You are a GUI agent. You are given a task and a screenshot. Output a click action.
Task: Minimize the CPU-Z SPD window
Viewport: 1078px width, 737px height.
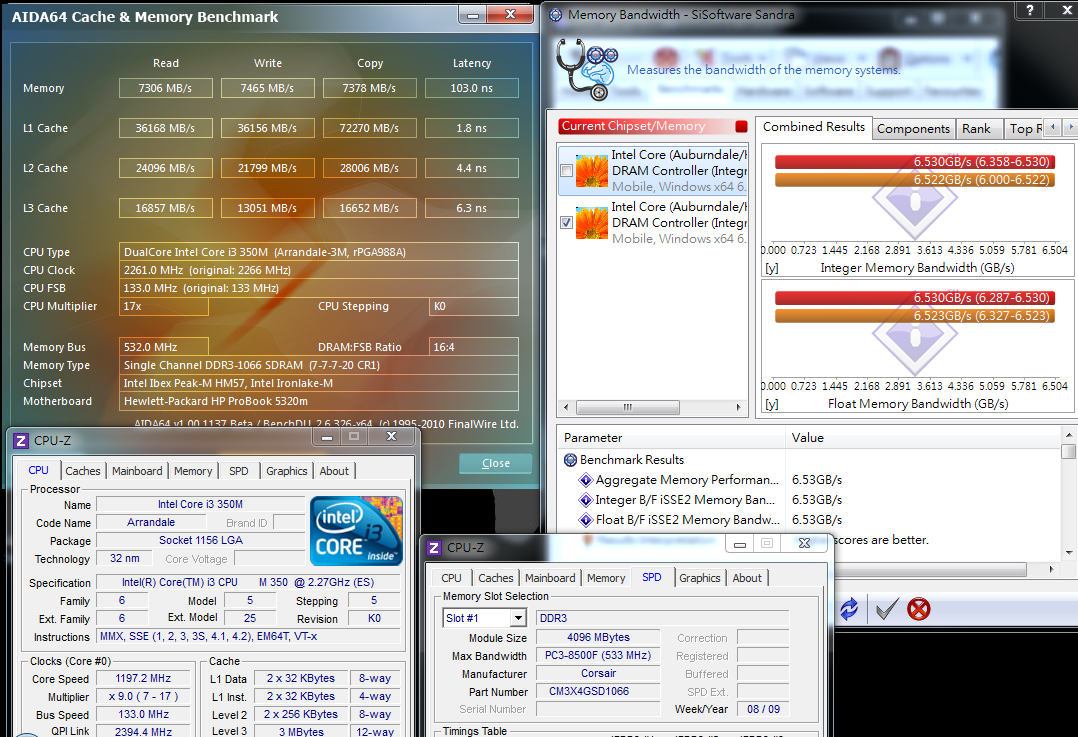(x=740, y=544)
